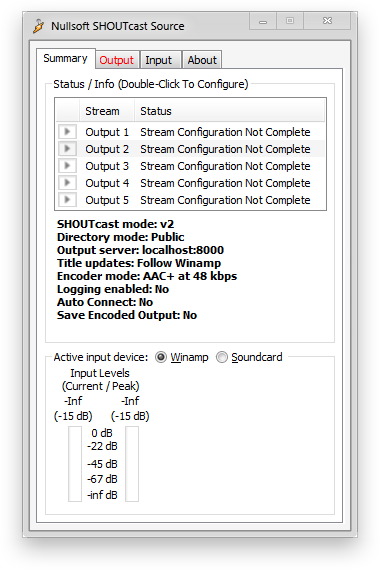
Task: Click the Status column header
Action: pyautogui.click(x=229, y=111)
